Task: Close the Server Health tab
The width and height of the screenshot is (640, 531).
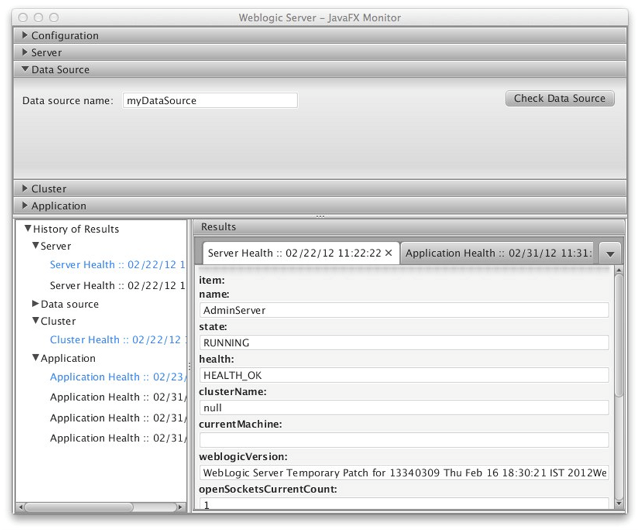Action: [389, 253]
